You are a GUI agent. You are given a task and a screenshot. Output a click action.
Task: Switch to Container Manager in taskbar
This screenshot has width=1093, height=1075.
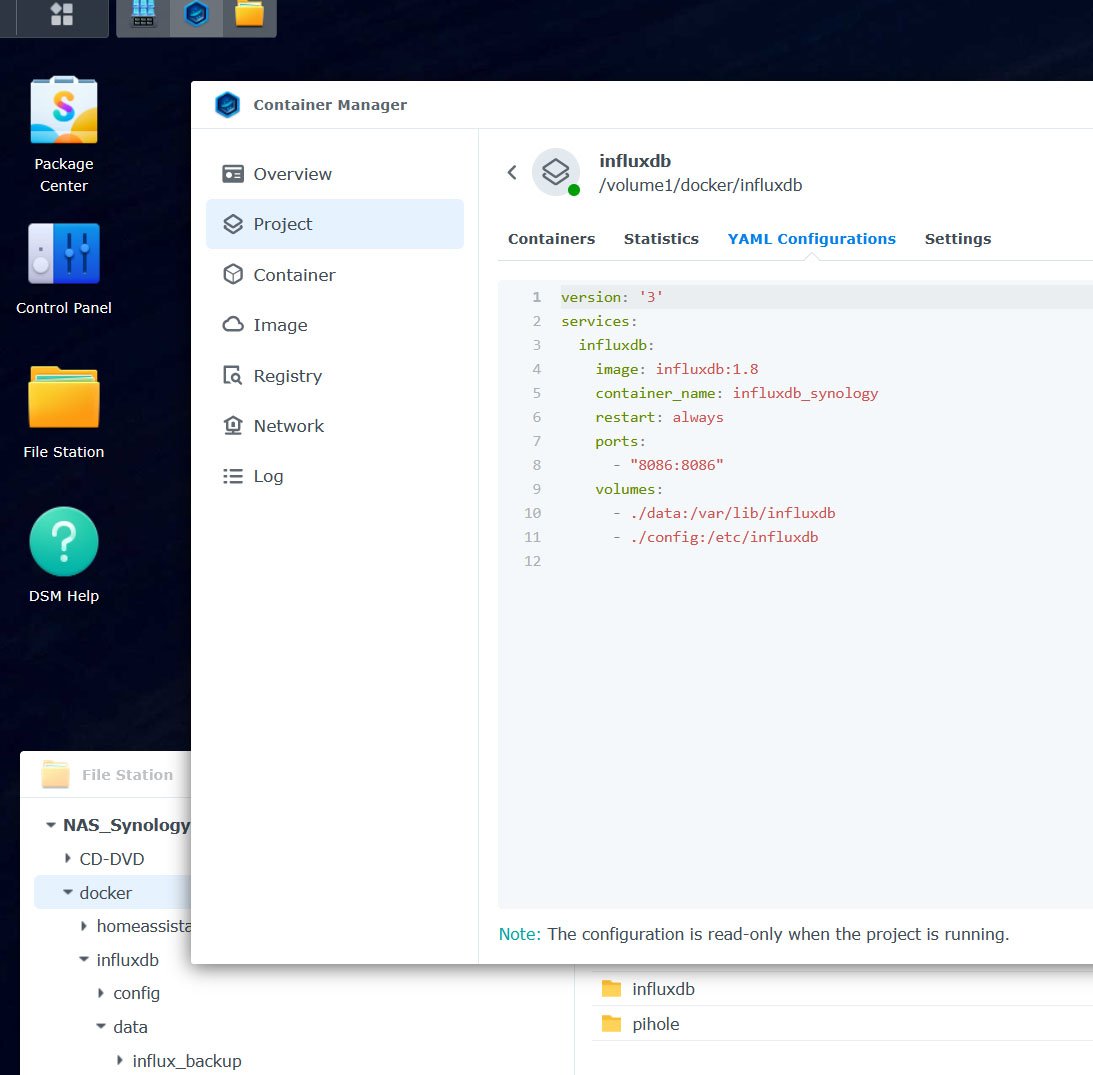197,14
